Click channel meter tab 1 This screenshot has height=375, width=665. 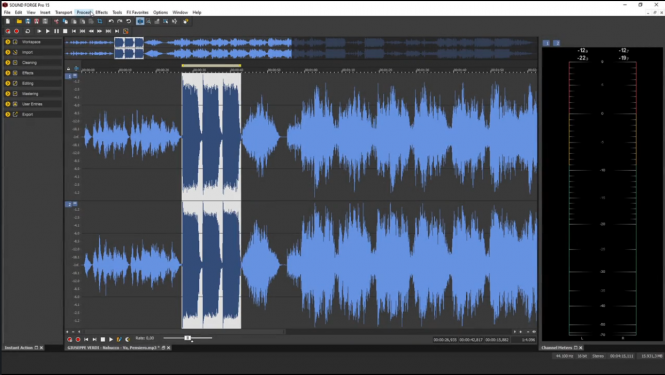pyautogui.click(x=547, y=43)
